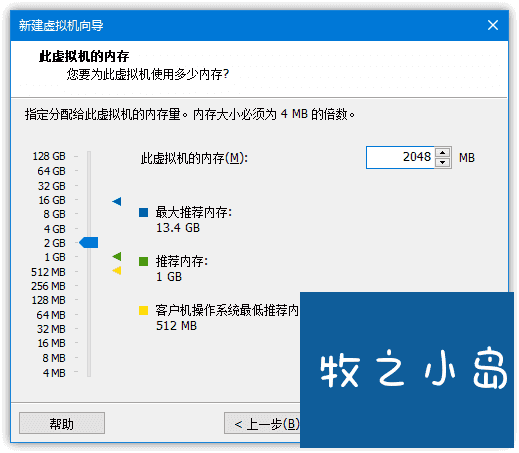
Task: Click the blue maximum recommended memory arrow marker
Action: pos(117,201)
